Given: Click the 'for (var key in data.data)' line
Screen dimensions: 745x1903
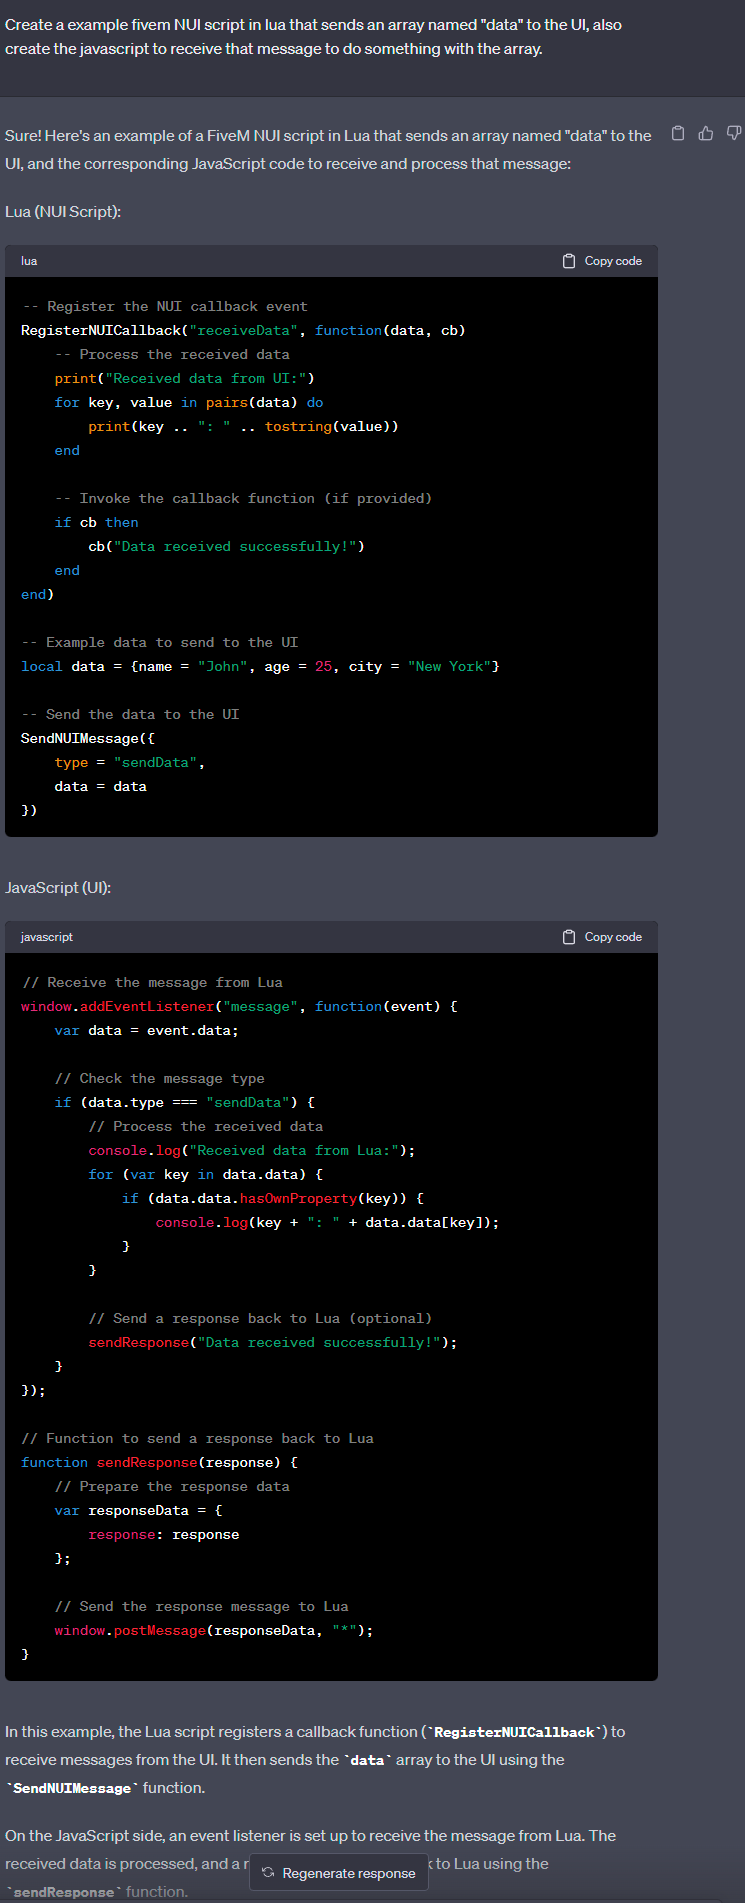Looking at the screenshot, I should 206,1174.
